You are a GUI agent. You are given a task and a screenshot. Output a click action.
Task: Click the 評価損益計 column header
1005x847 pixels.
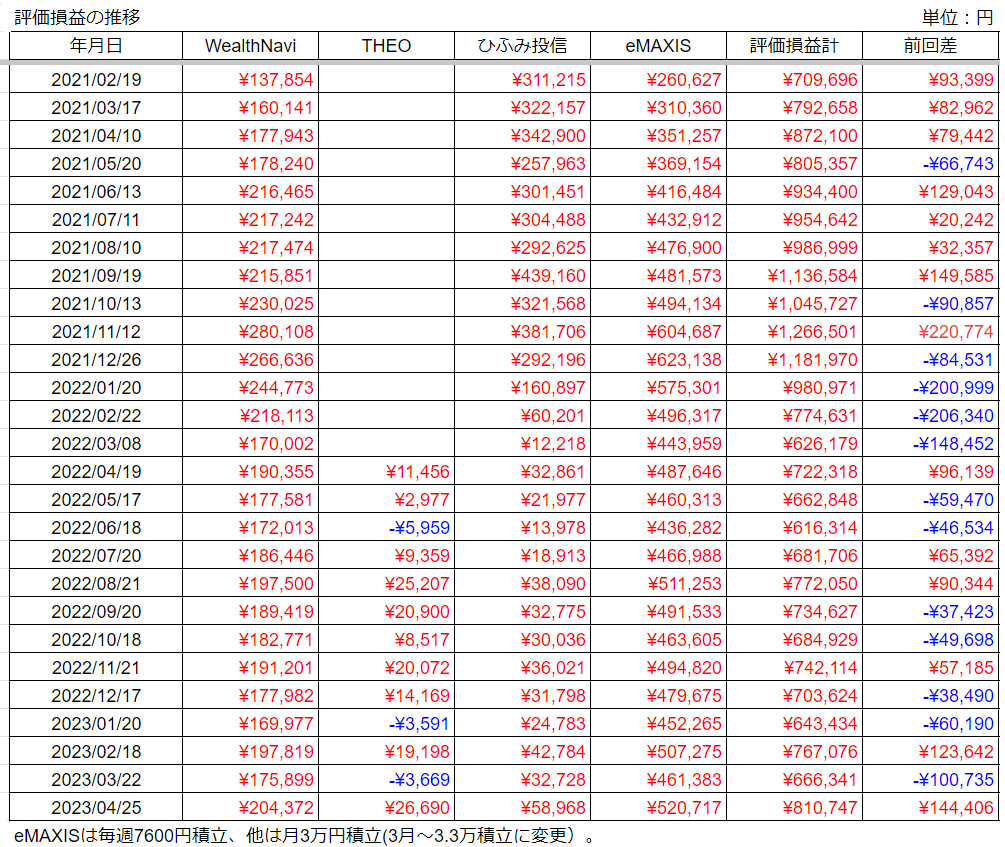click(x=793, y=46)
